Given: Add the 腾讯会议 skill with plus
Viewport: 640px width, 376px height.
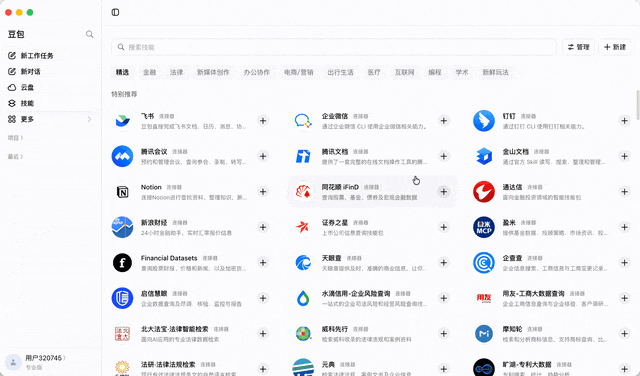Looking at the screenshot, I should [x=263, y=156].
